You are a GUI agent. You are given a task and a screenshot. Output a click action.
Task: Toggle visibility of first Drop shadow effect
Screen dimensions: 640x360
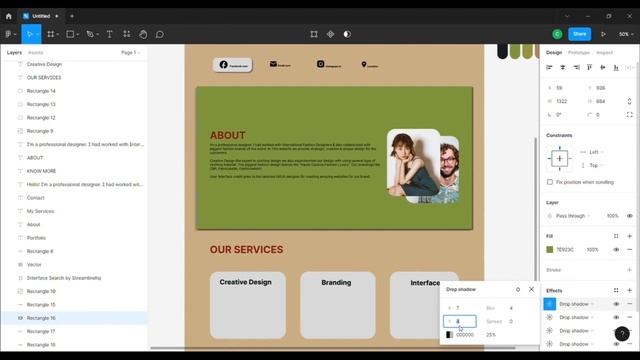point(616,304)
